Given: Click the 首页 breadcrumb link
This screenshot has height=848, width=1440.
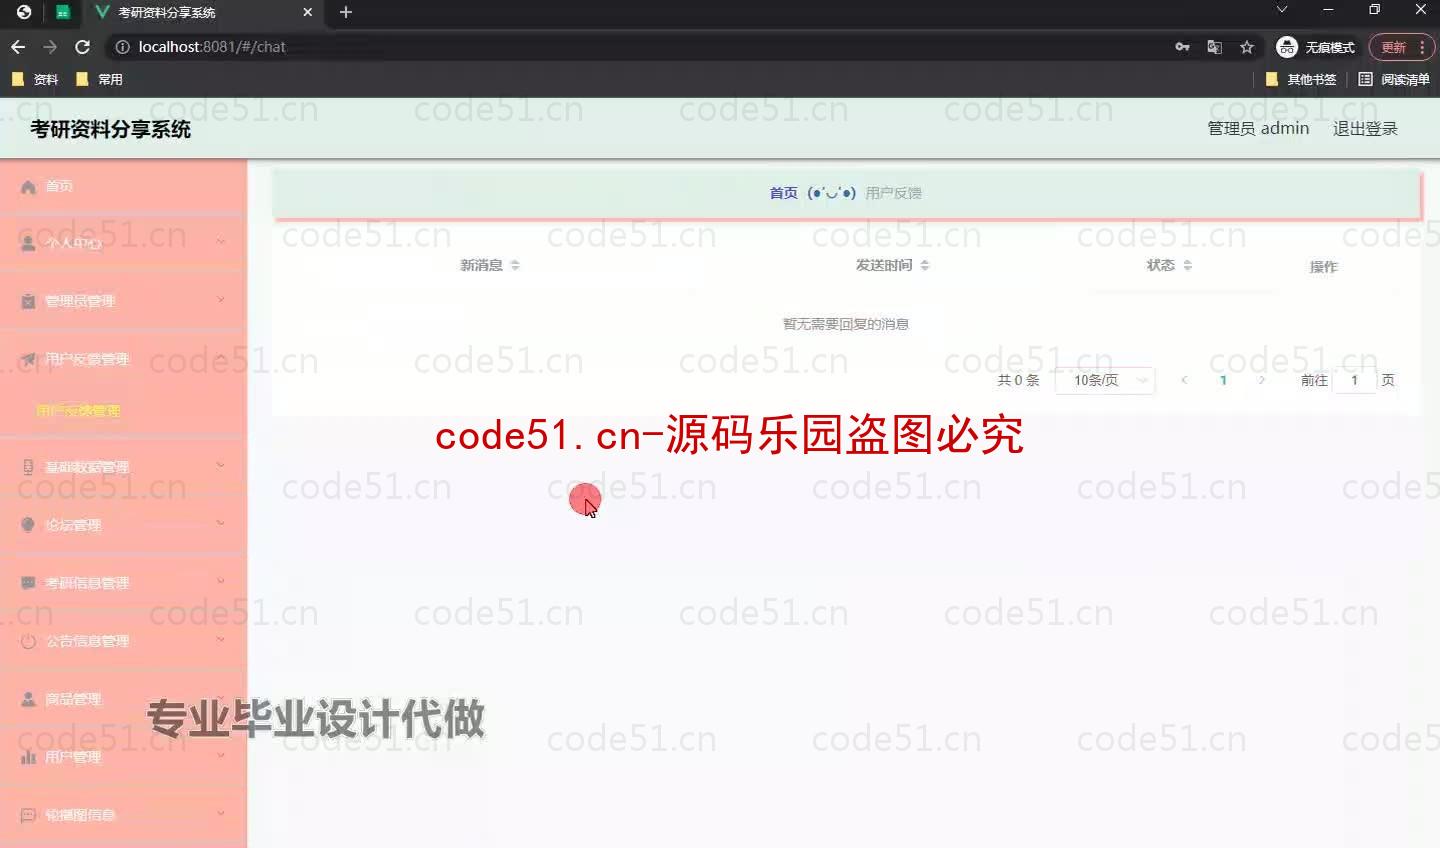Looking at the screenshot, I should coord(783,193).
